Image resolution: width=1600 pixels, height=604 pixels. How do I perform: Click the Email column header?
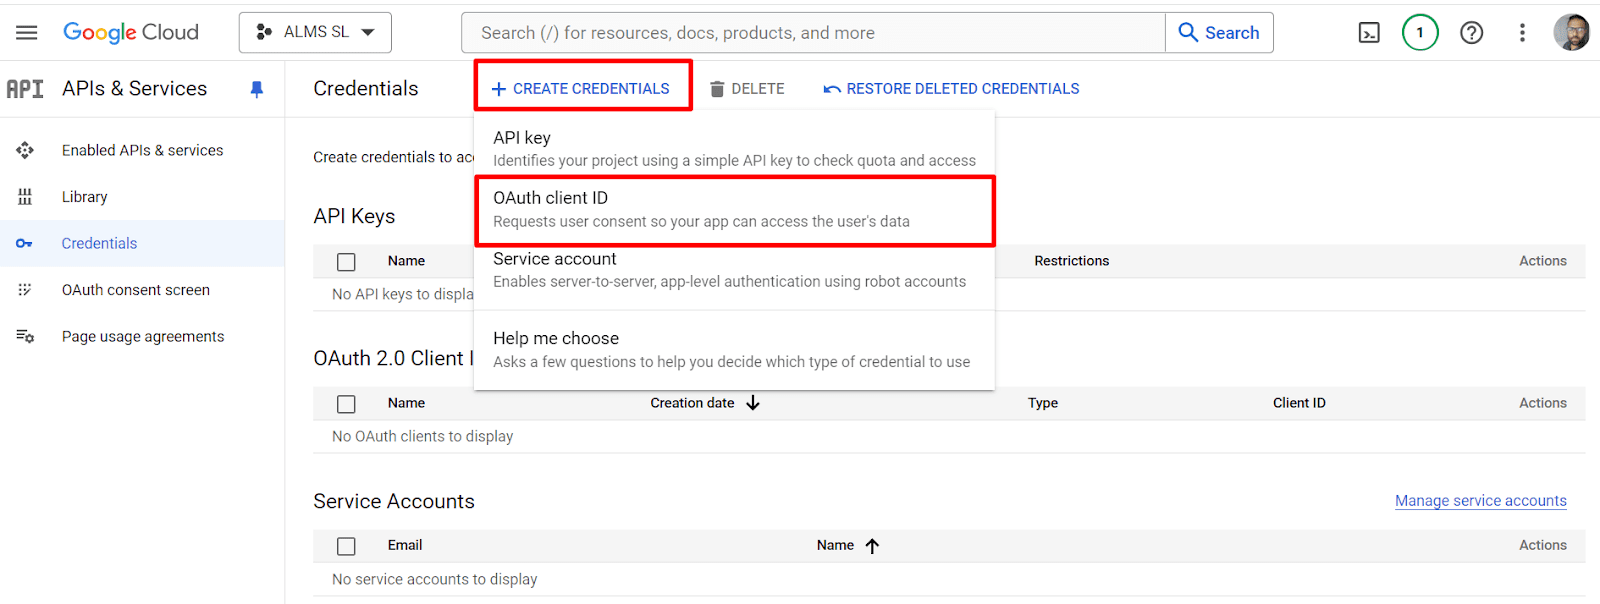pos(405,545)
